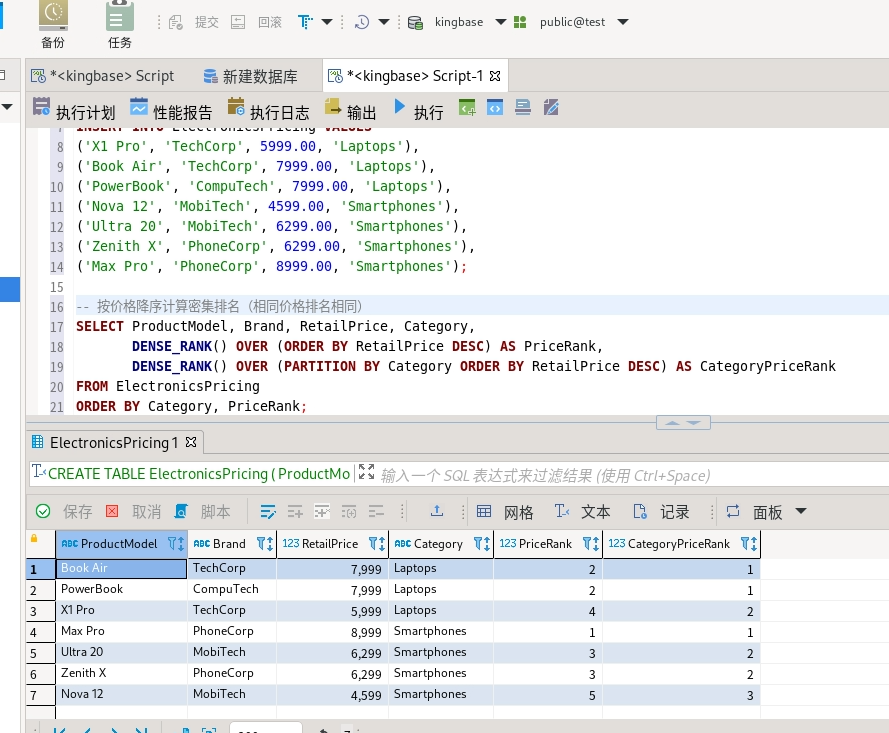Click the export results upload icon
The width and height of the screenshot is (889, 733).
click(437, 511)
